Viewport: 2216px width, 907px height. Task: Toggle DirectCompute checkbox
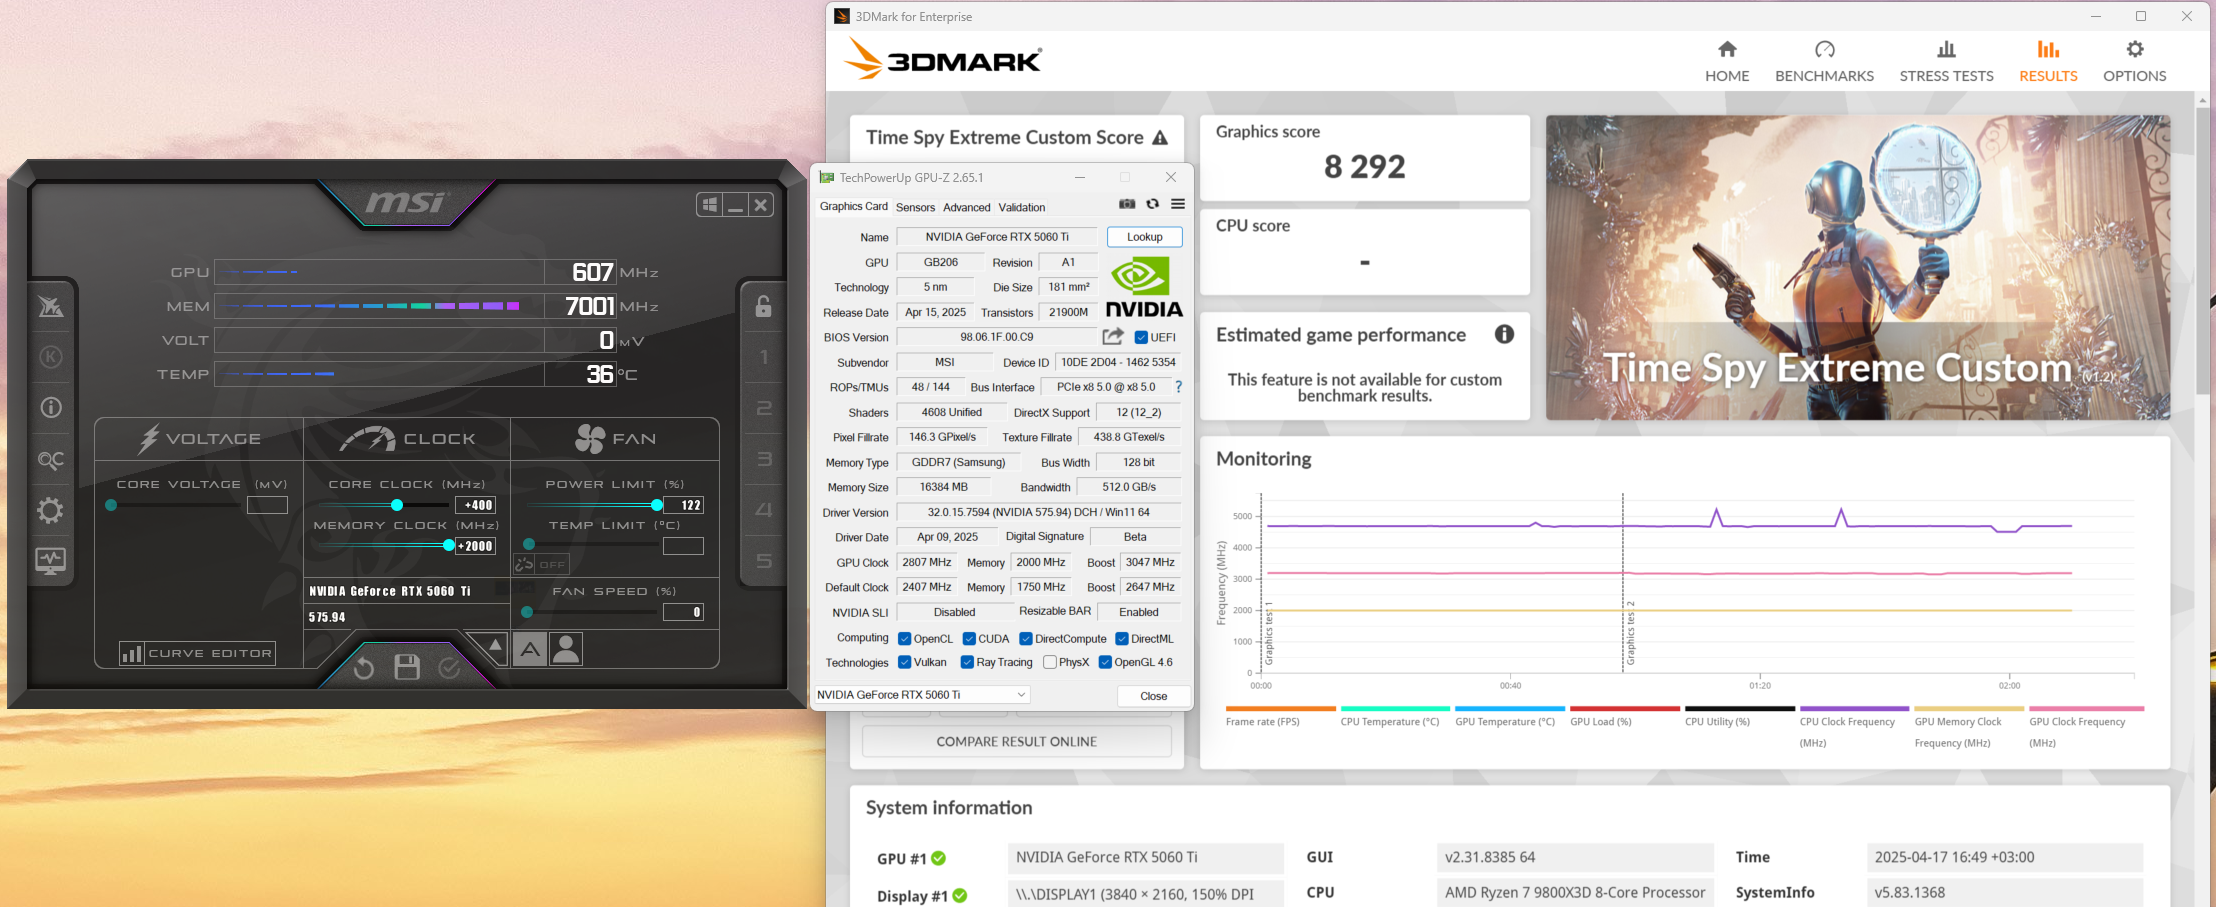coord(1026,639)
